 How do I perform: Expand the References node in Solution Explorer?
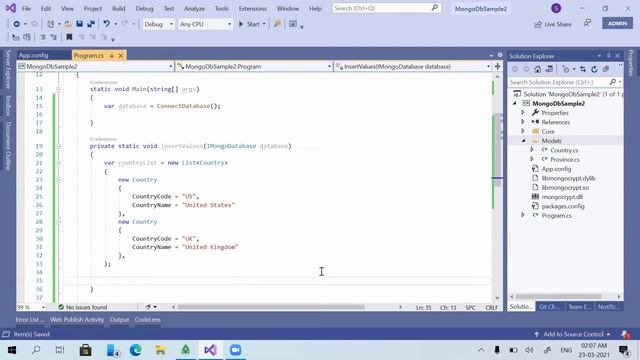[x=523, y=122]
